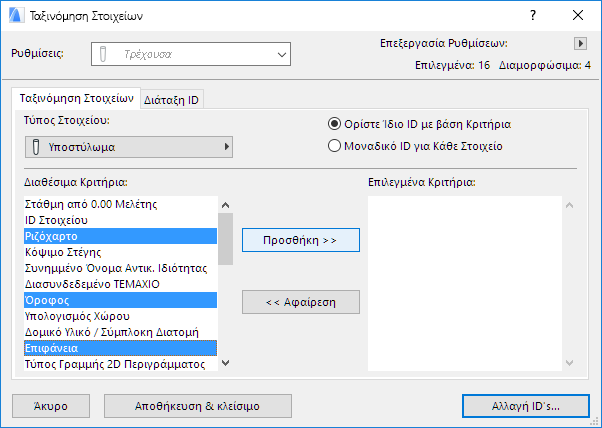Open the Επεξεργασία Ρυθμίσεων arrow menu

[579, 44]
